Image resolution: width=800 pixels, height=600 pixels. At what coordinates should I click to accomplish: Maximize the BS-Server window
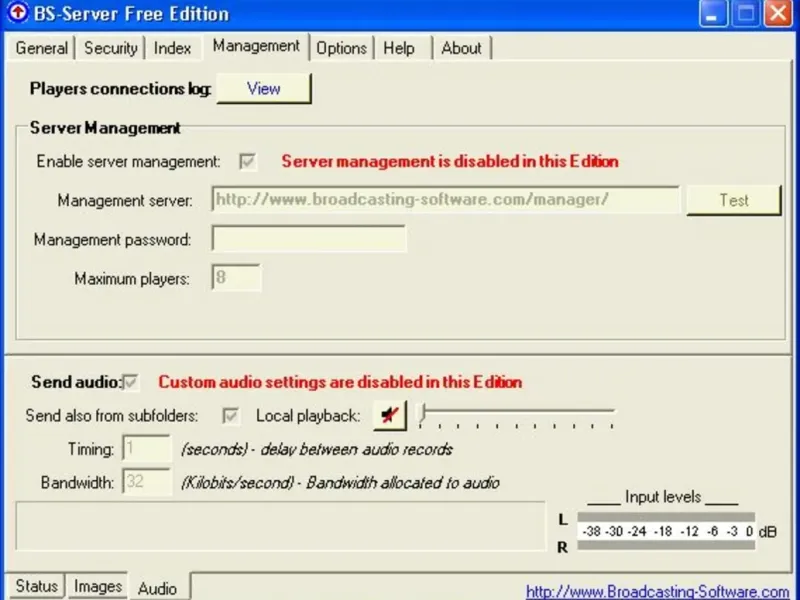pos(745,14)
